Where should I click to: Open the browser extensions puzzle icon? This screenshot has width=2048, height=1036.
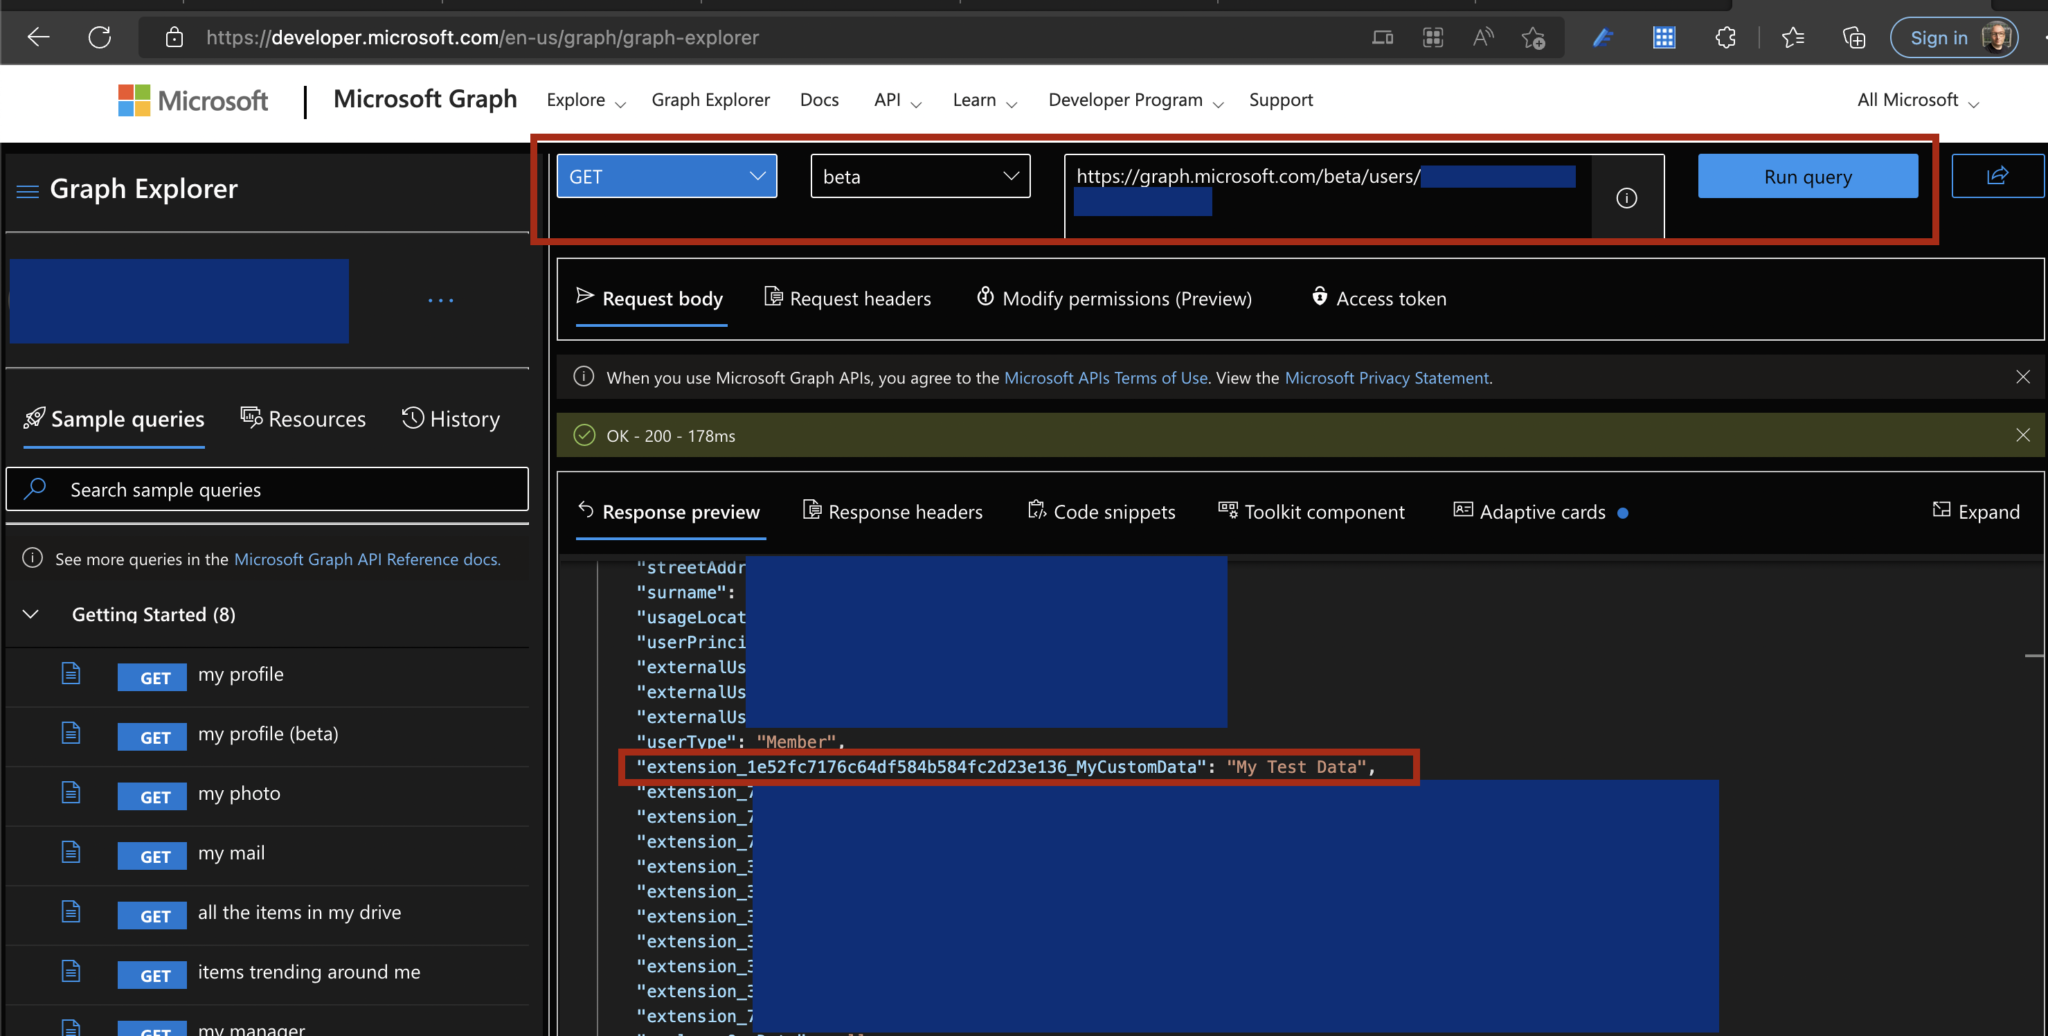pyautogui.click(x=1725, y=38)
